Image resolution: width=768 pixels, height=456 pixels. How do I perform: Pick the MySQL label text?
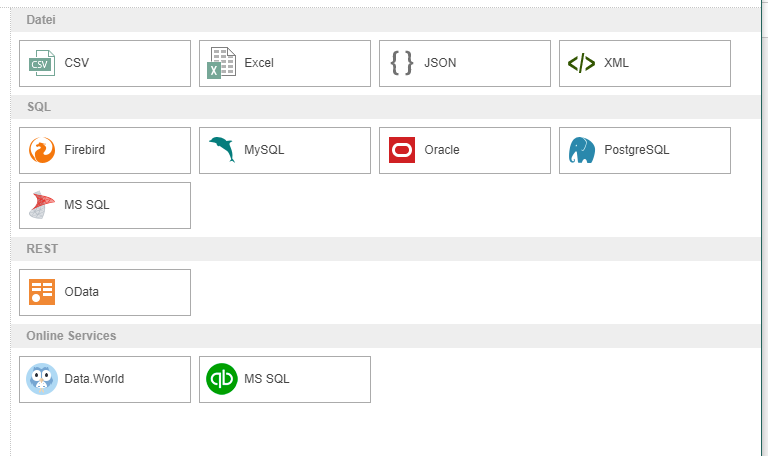tap(264, 150)
